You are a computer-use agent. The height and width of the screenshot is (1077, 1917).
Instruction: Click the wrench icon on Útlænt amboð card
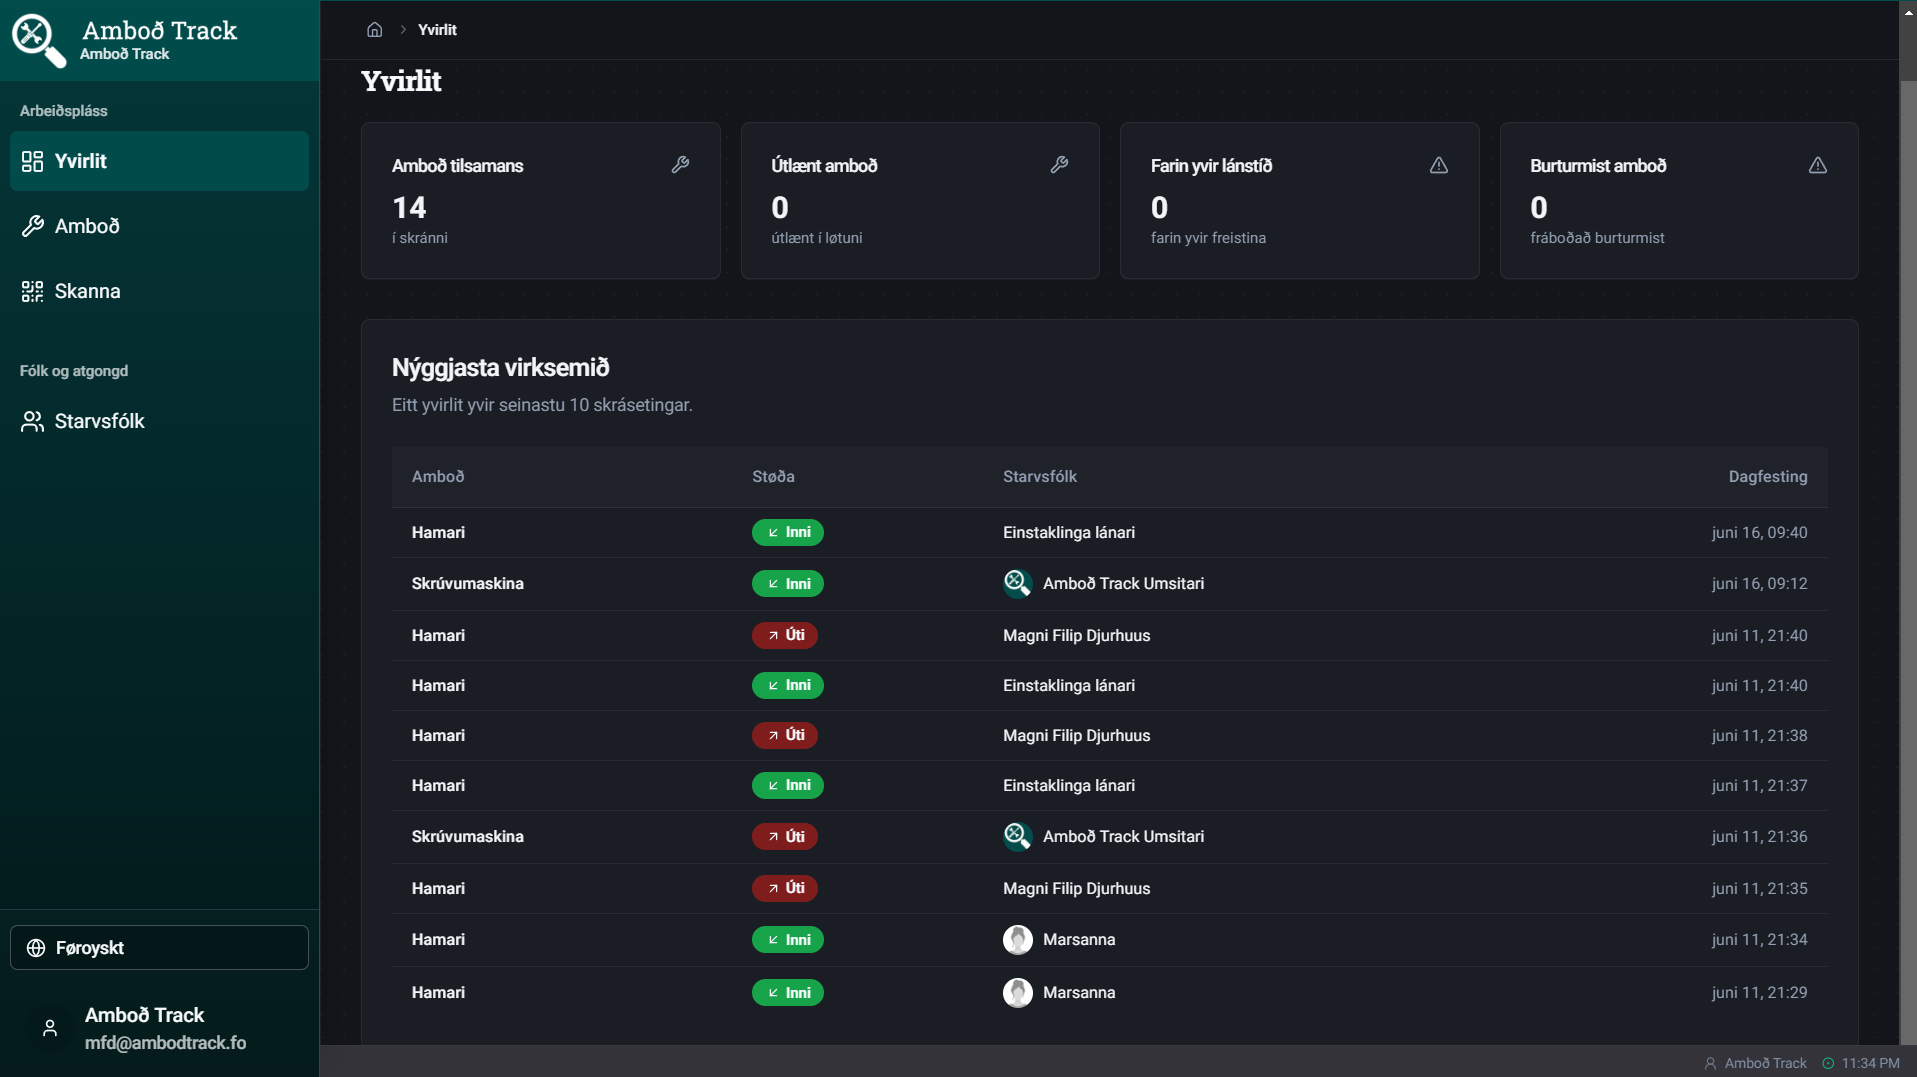[1059, 165]
